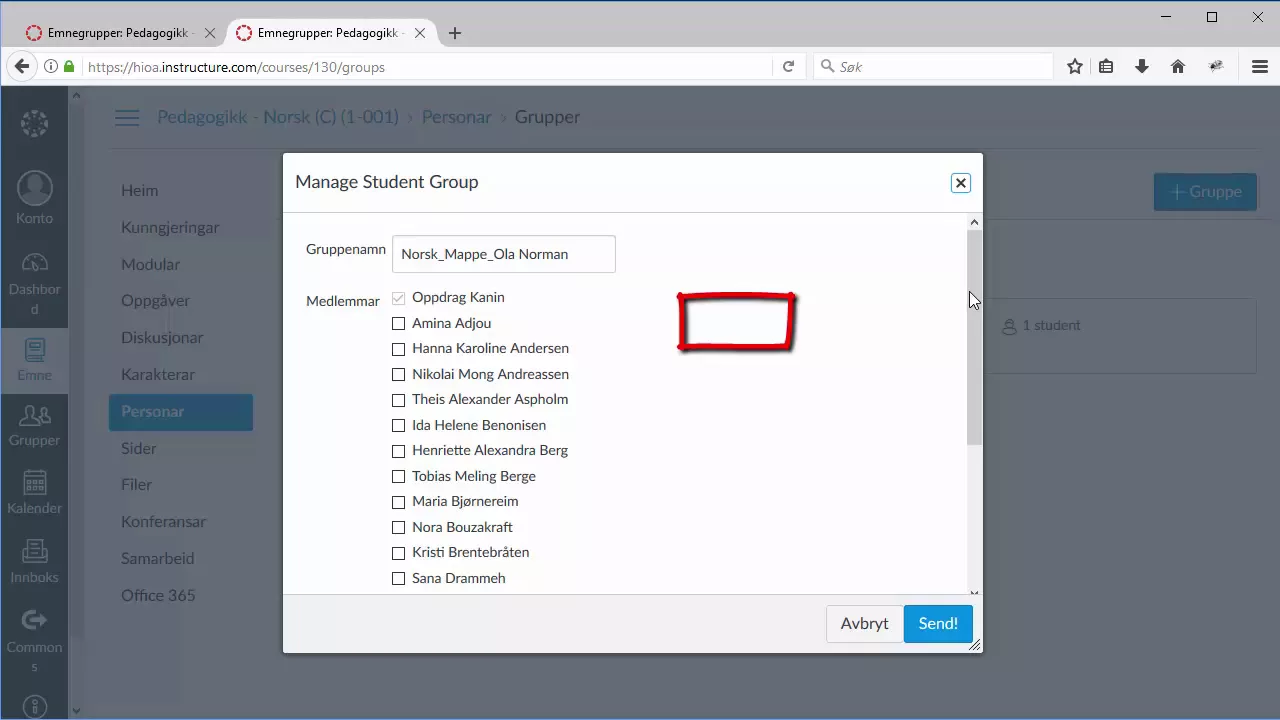
Task: Select the Emne book icon
Action: pos(34,349)
